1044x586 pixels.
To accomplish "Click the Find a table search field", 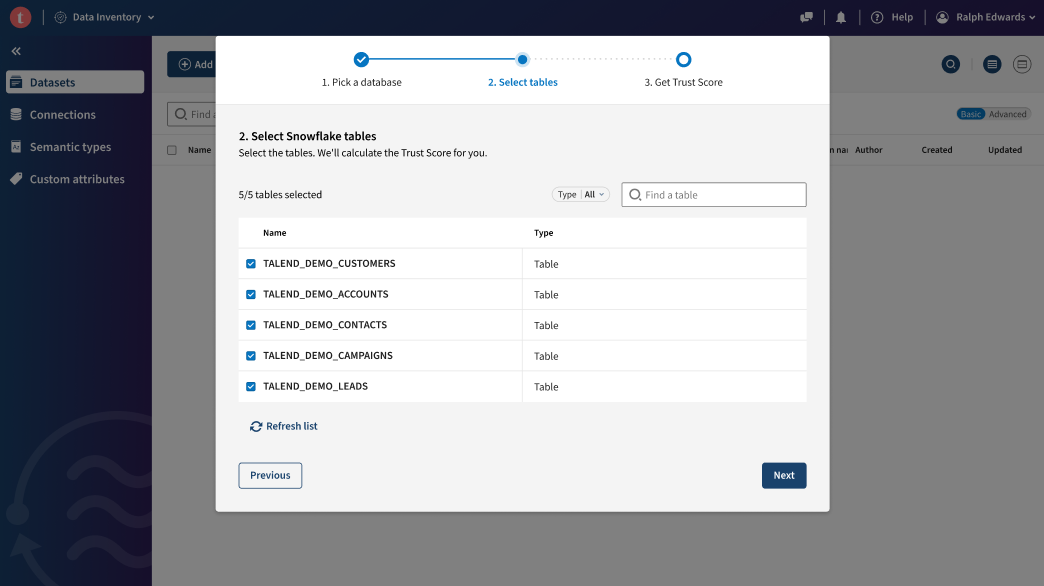I will [x=722, y=195].
